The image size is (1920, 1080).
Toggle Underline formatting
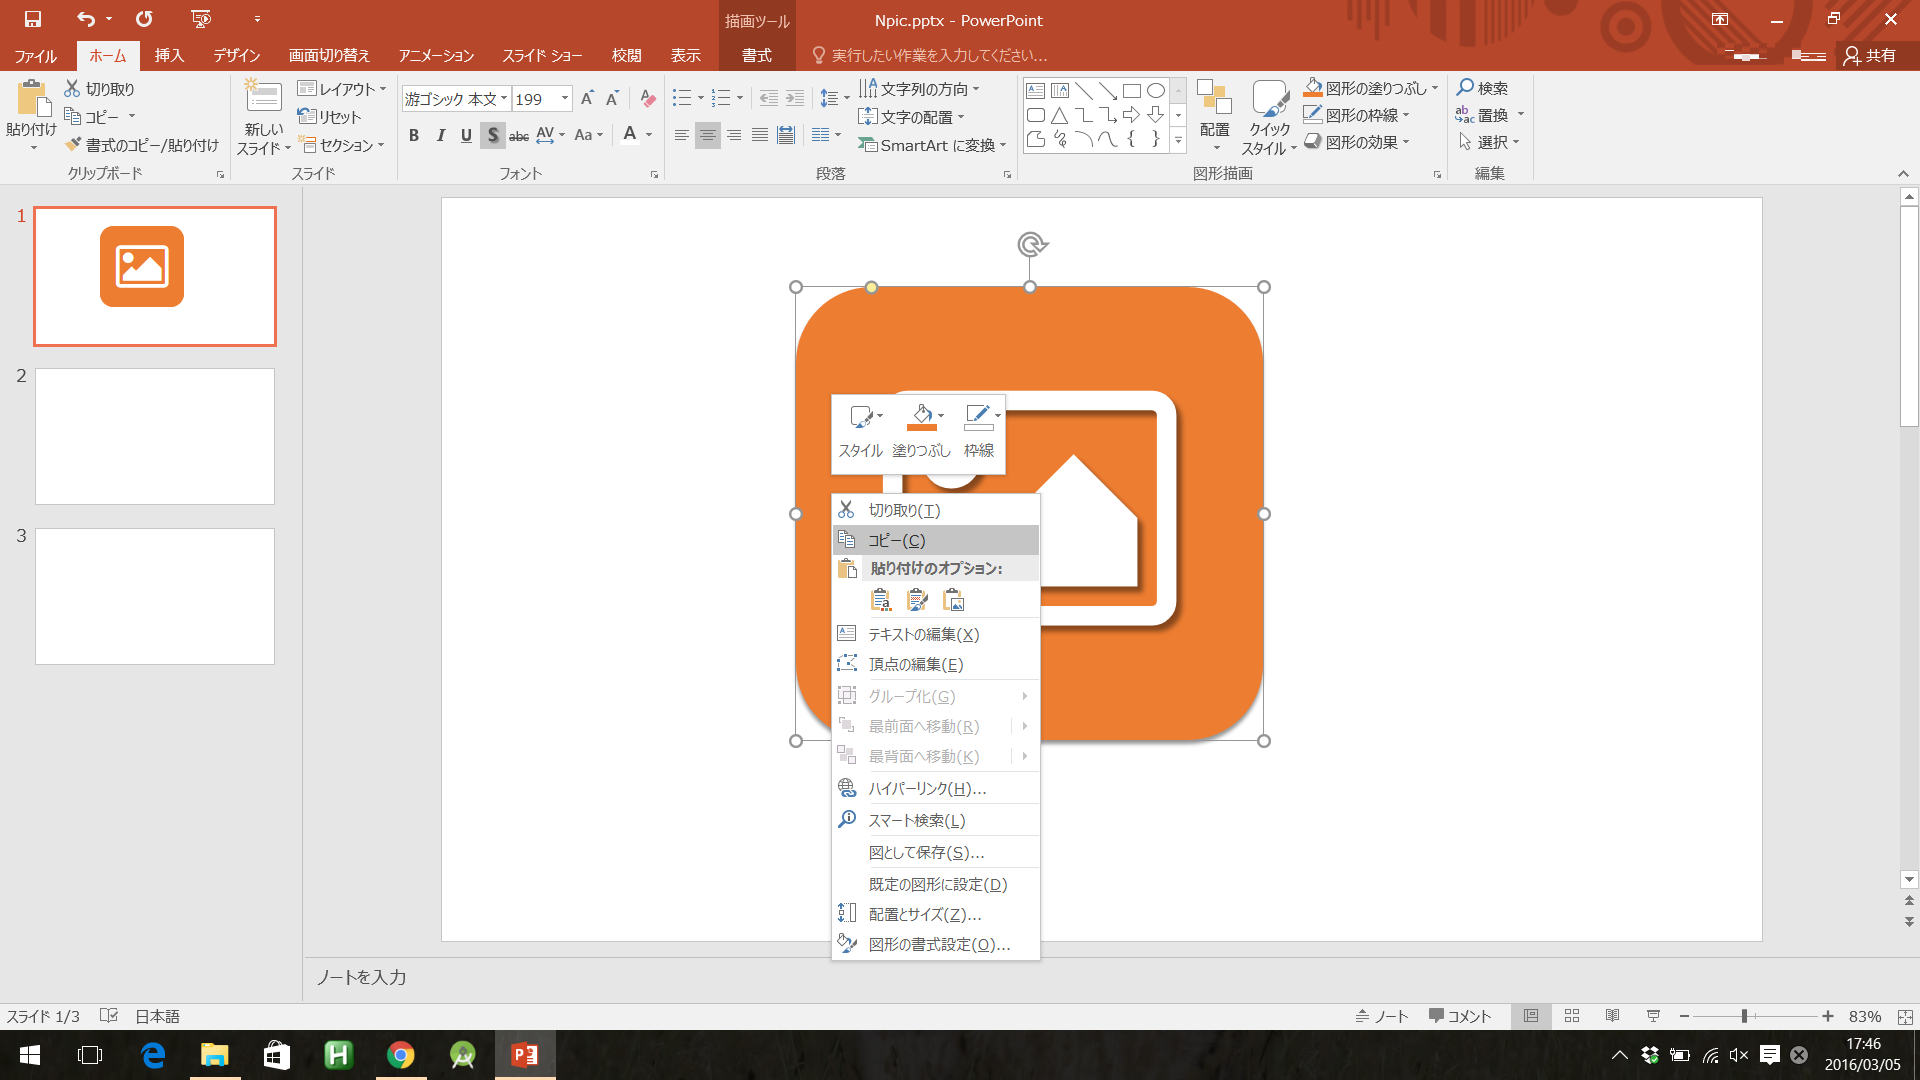tap(466, 135)
